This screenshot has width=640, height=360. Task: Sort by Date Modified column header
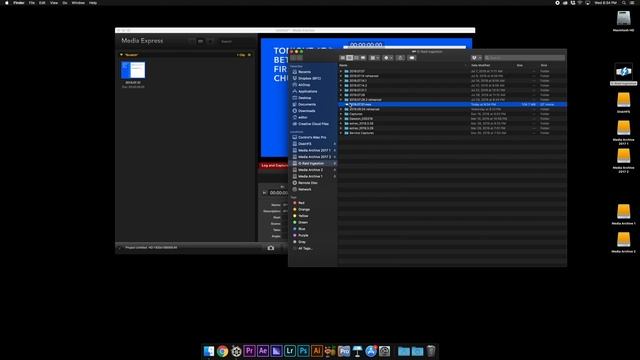pos(480,66)
